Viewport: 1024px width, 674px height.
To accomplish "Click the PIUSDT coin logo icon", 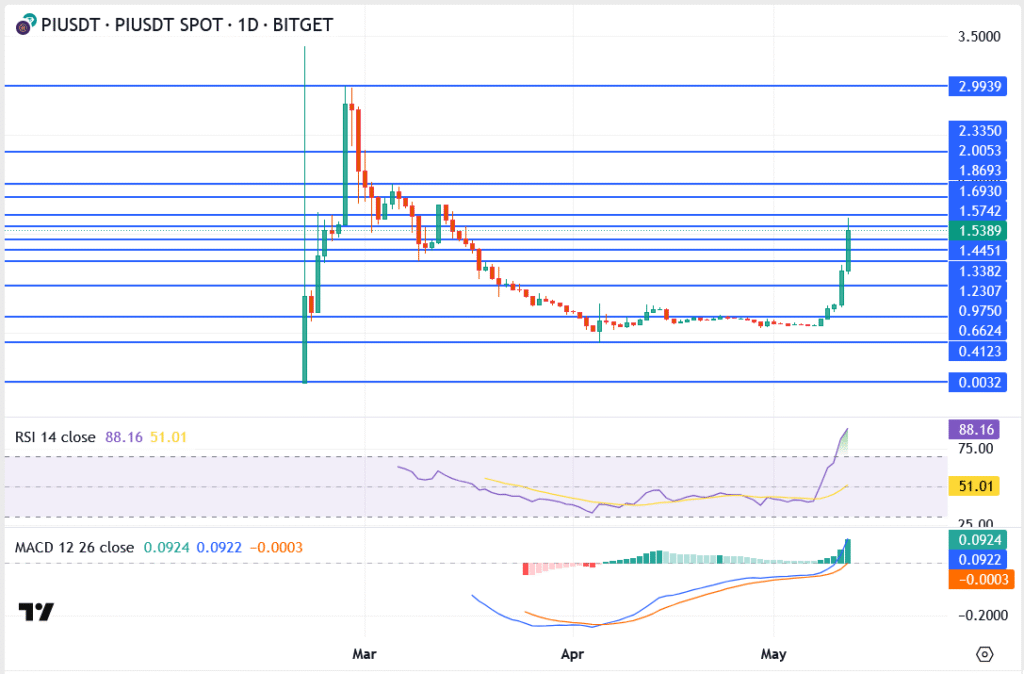I will tap(24, 25).
